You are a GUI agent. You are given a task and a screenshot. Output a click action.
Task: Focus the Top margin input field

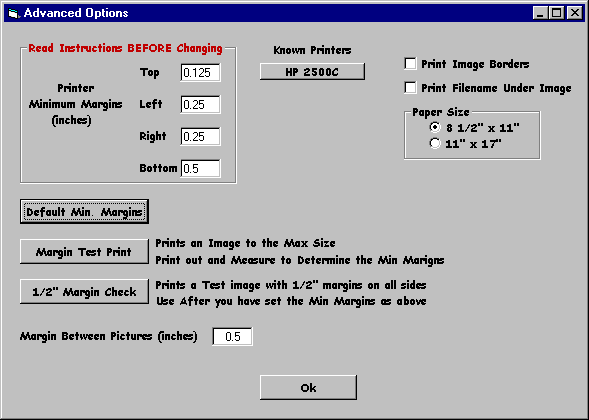point(200,73)
